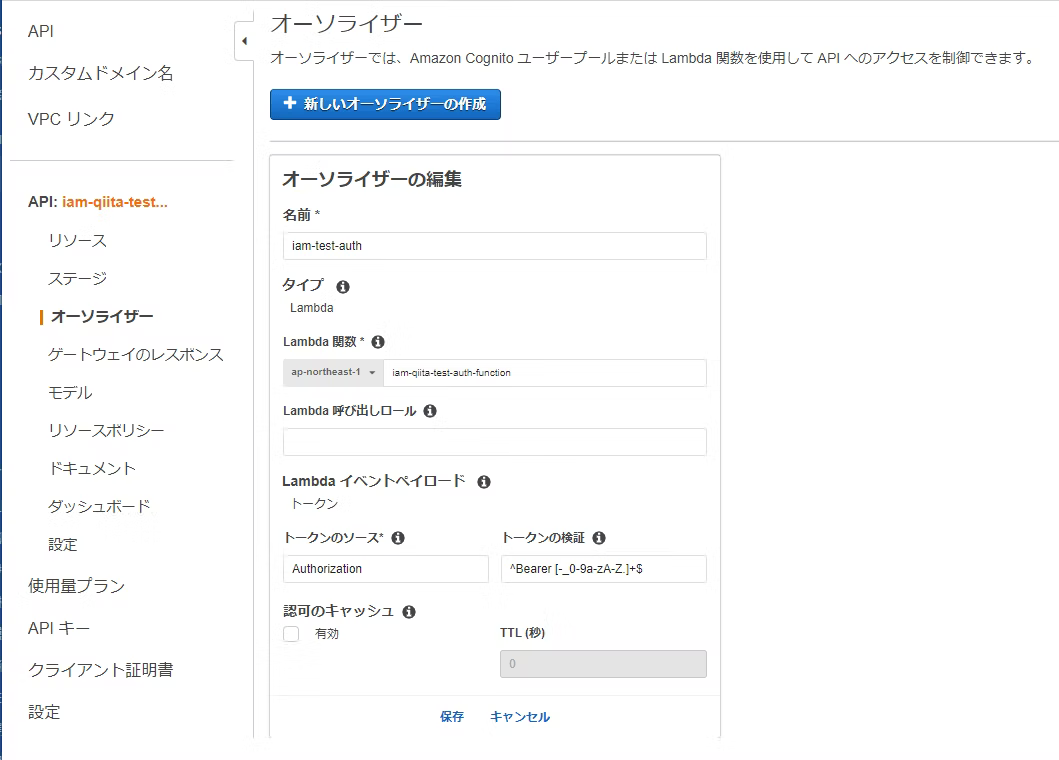Click info icon beside Lambda 関数 label
Image resolution: width=1059 pixels, height=760 pixels.
378,342
